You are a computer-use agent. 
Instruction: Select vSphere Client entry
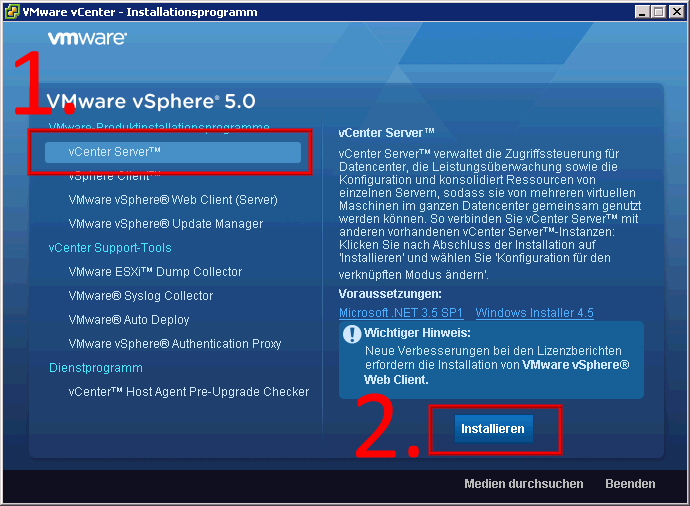(114, 176)
